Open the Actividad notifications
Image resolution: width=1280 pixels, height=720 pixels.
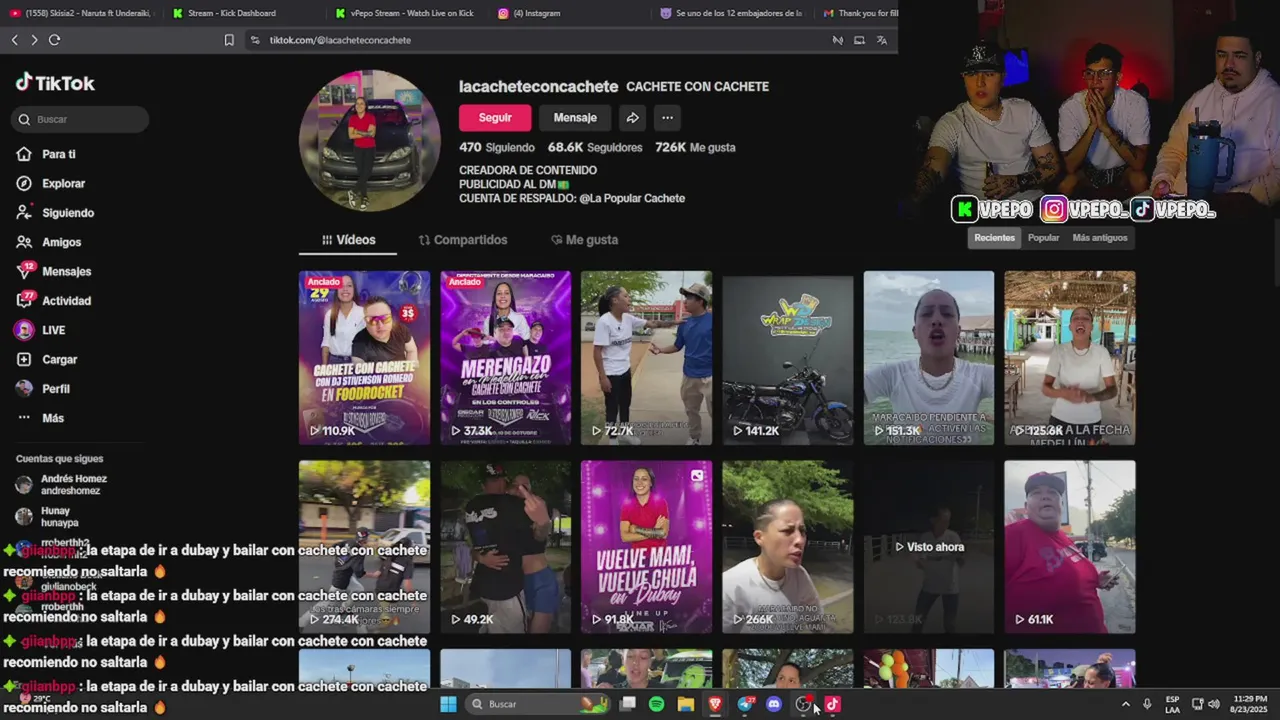point(53,300)
